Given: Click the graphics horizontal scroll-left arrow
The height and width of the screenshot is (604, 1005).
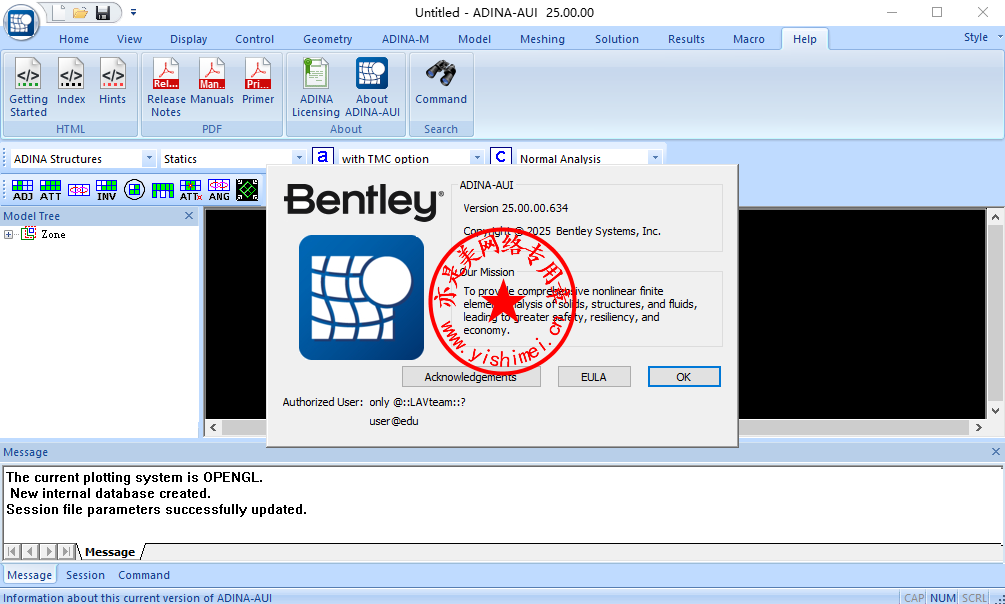Looking at the screenshot, I should (x=213, y=428).
